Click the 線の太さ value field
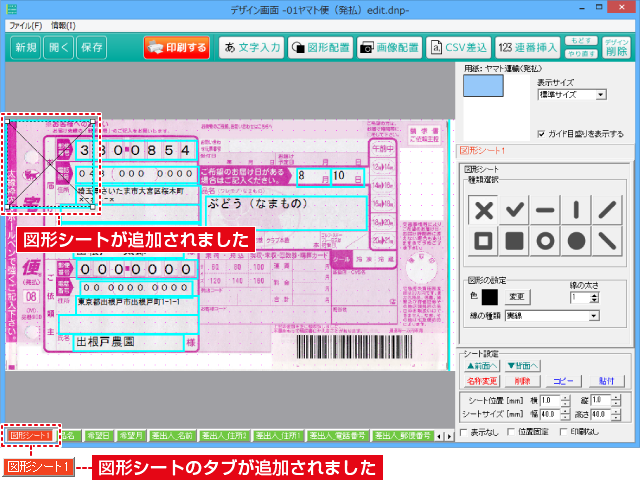The height and width of the screenshot is (480, 640). pos(580,298)
